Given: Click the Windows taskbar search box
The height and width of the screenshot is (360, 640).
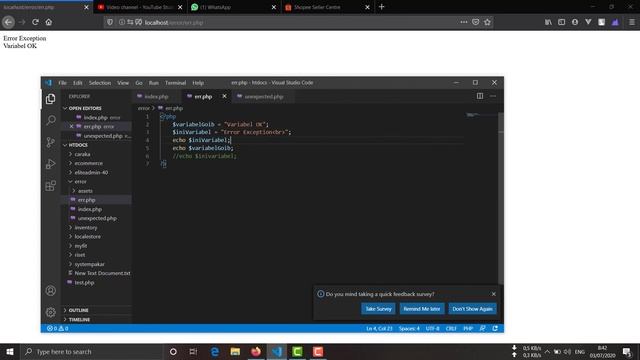Looking at the screenshot, I should [x=92, y=351].
